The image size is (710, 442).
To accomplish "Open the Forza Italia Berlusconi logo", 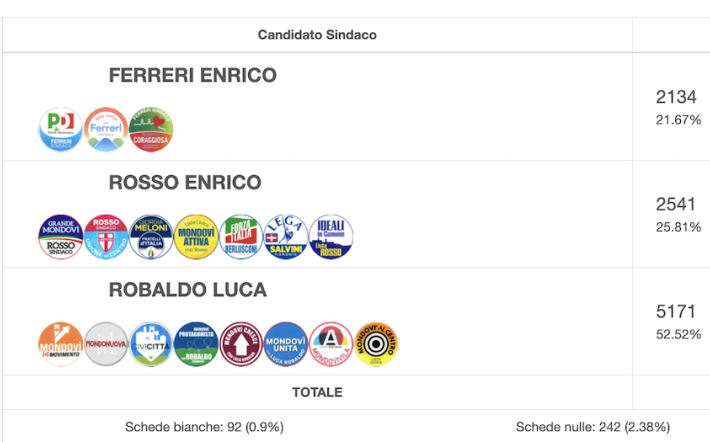I will tap(241, 236).
